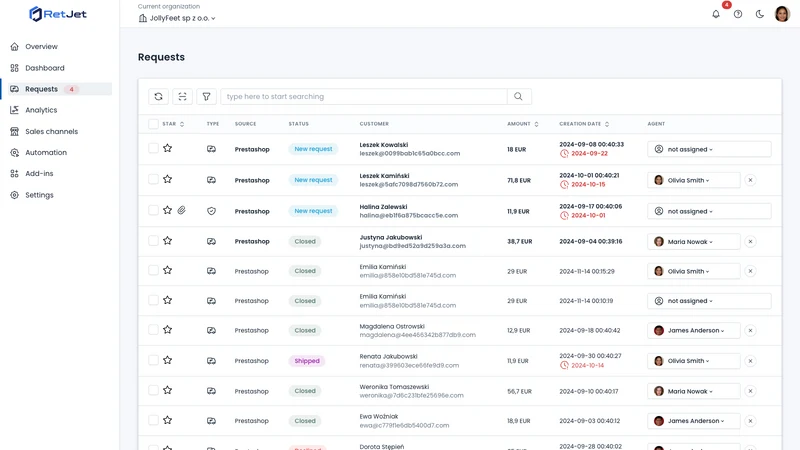Change Maria Nowak agent for Justyna Jakubowski
This screenshot has width=800, height=450.
click(694, 241)
